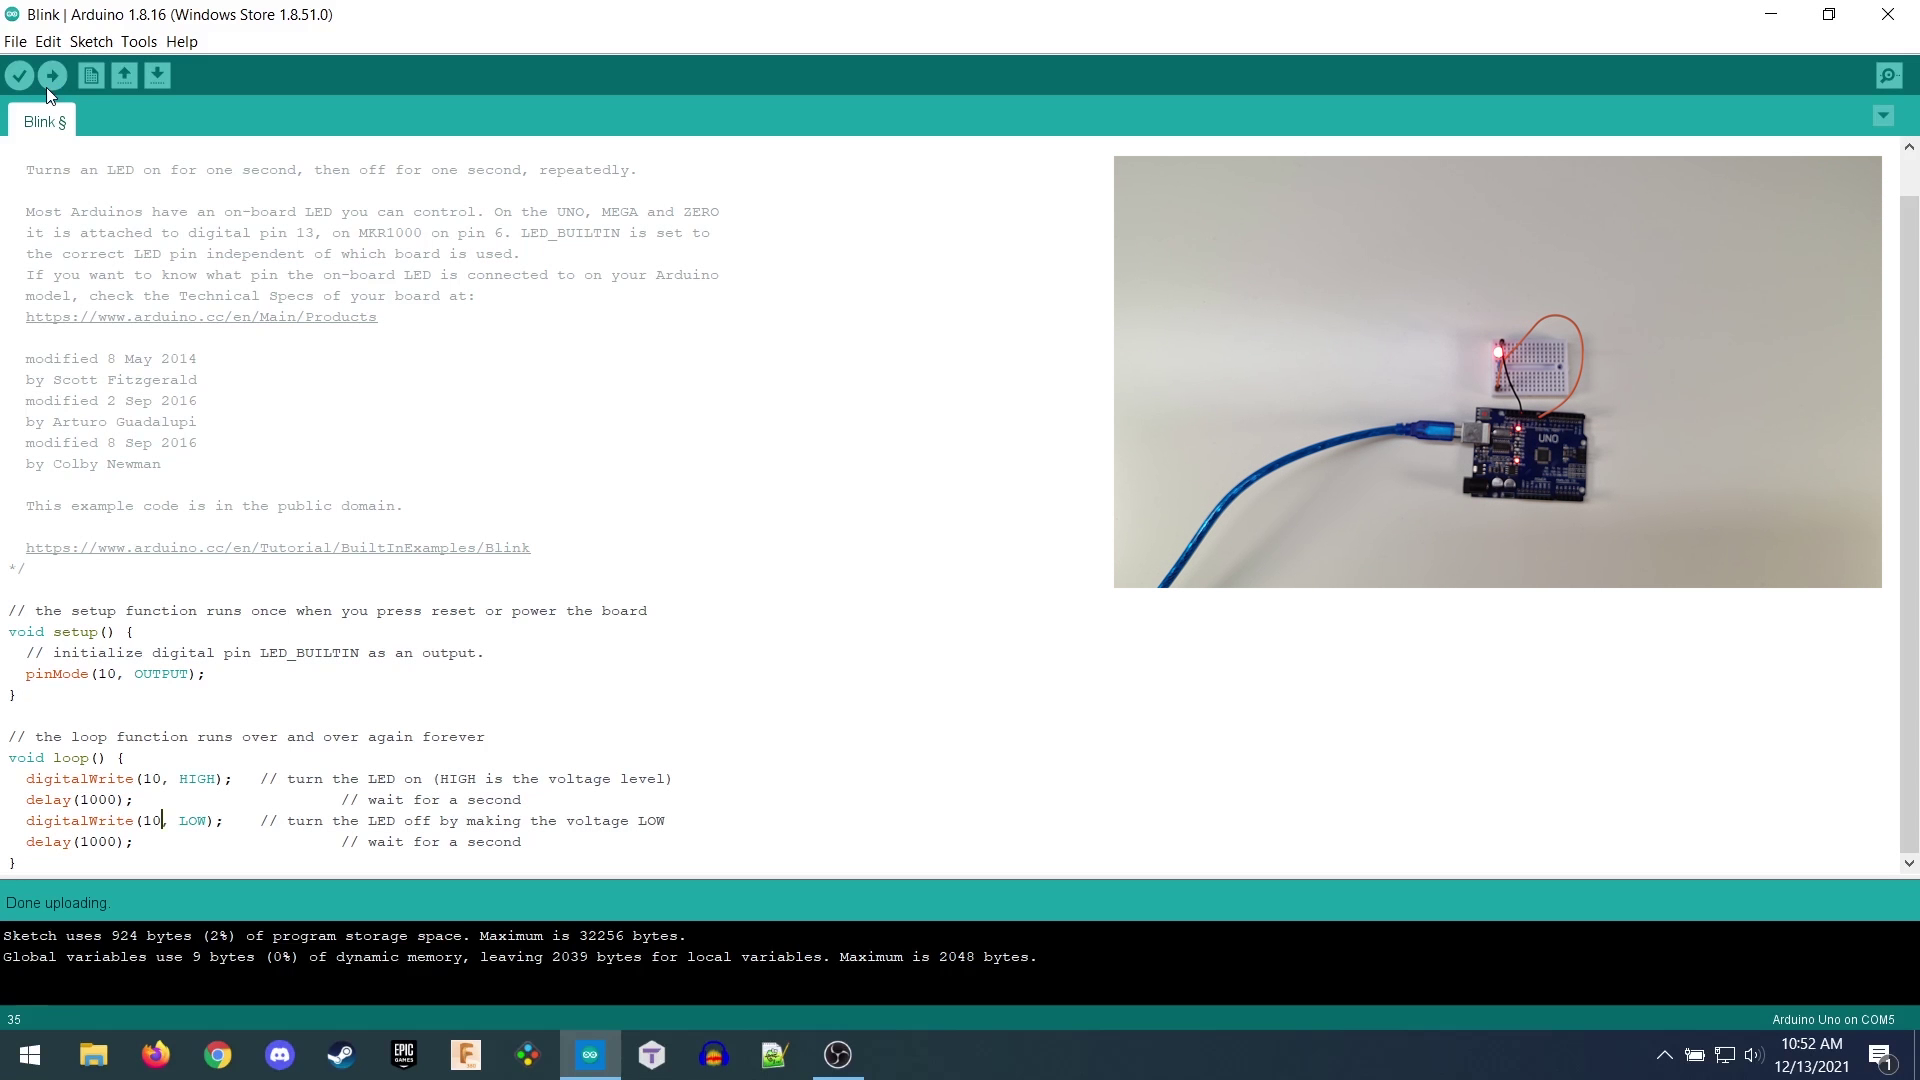
Task: Upload the Blink sketch to the board
Action: click(53, 75)
